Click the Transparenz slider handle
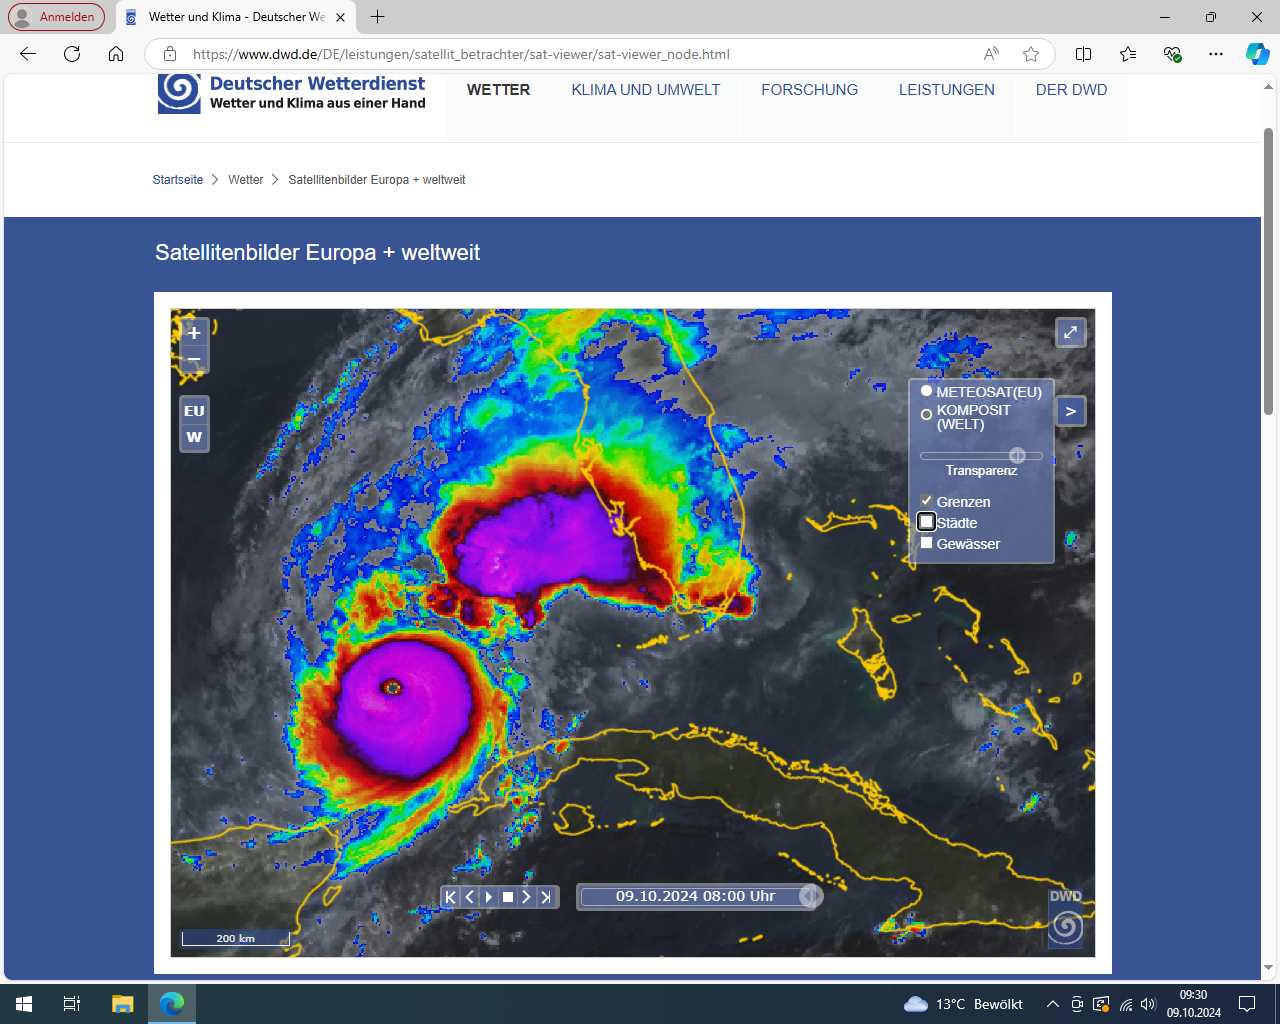Viewport: 1280px width, 1024px height. (1017, 455)
